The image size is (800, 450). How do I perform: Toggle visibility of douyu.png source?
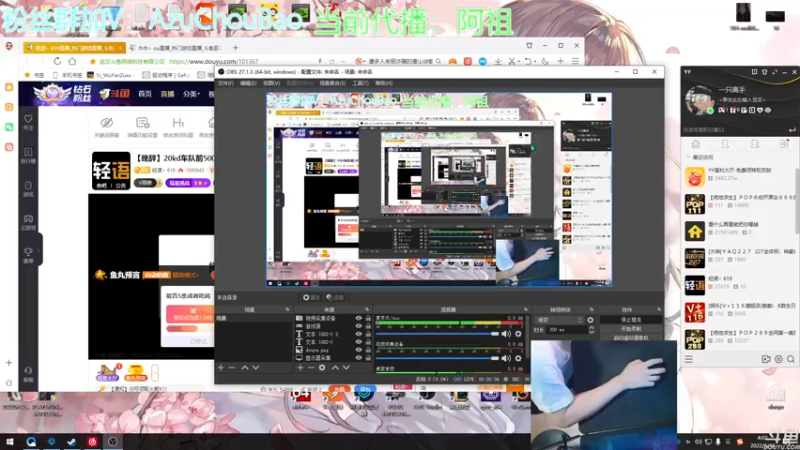pos(359,350)
